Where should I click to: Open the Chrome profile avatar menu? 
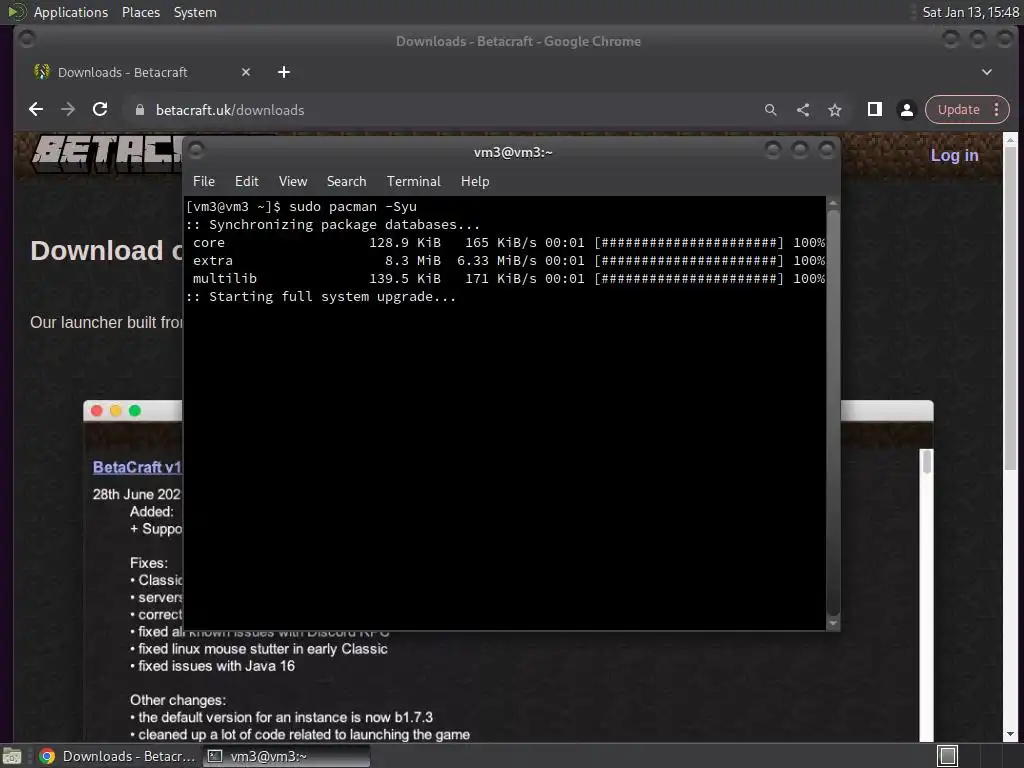point(906,110)
